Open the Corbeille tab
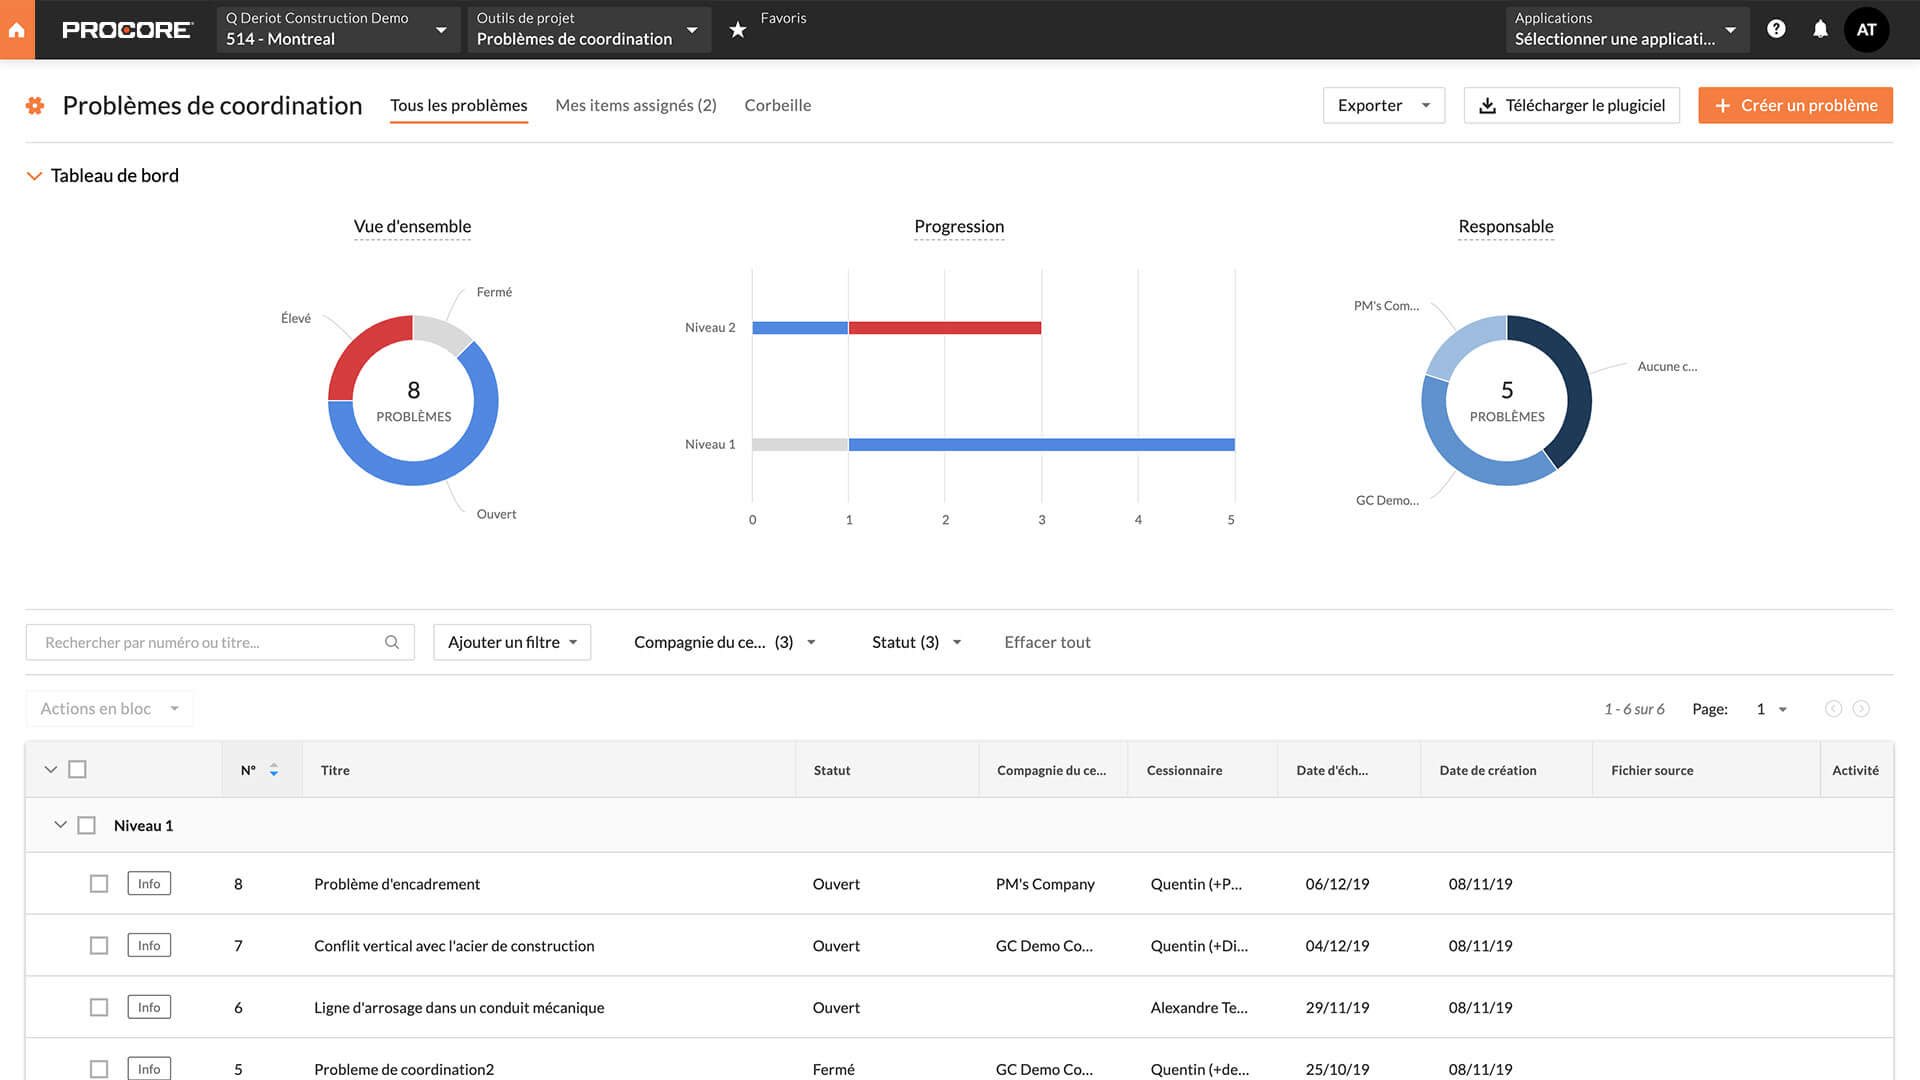Viewport: 1920px width, 1080px height. click(x=777, y=105)
